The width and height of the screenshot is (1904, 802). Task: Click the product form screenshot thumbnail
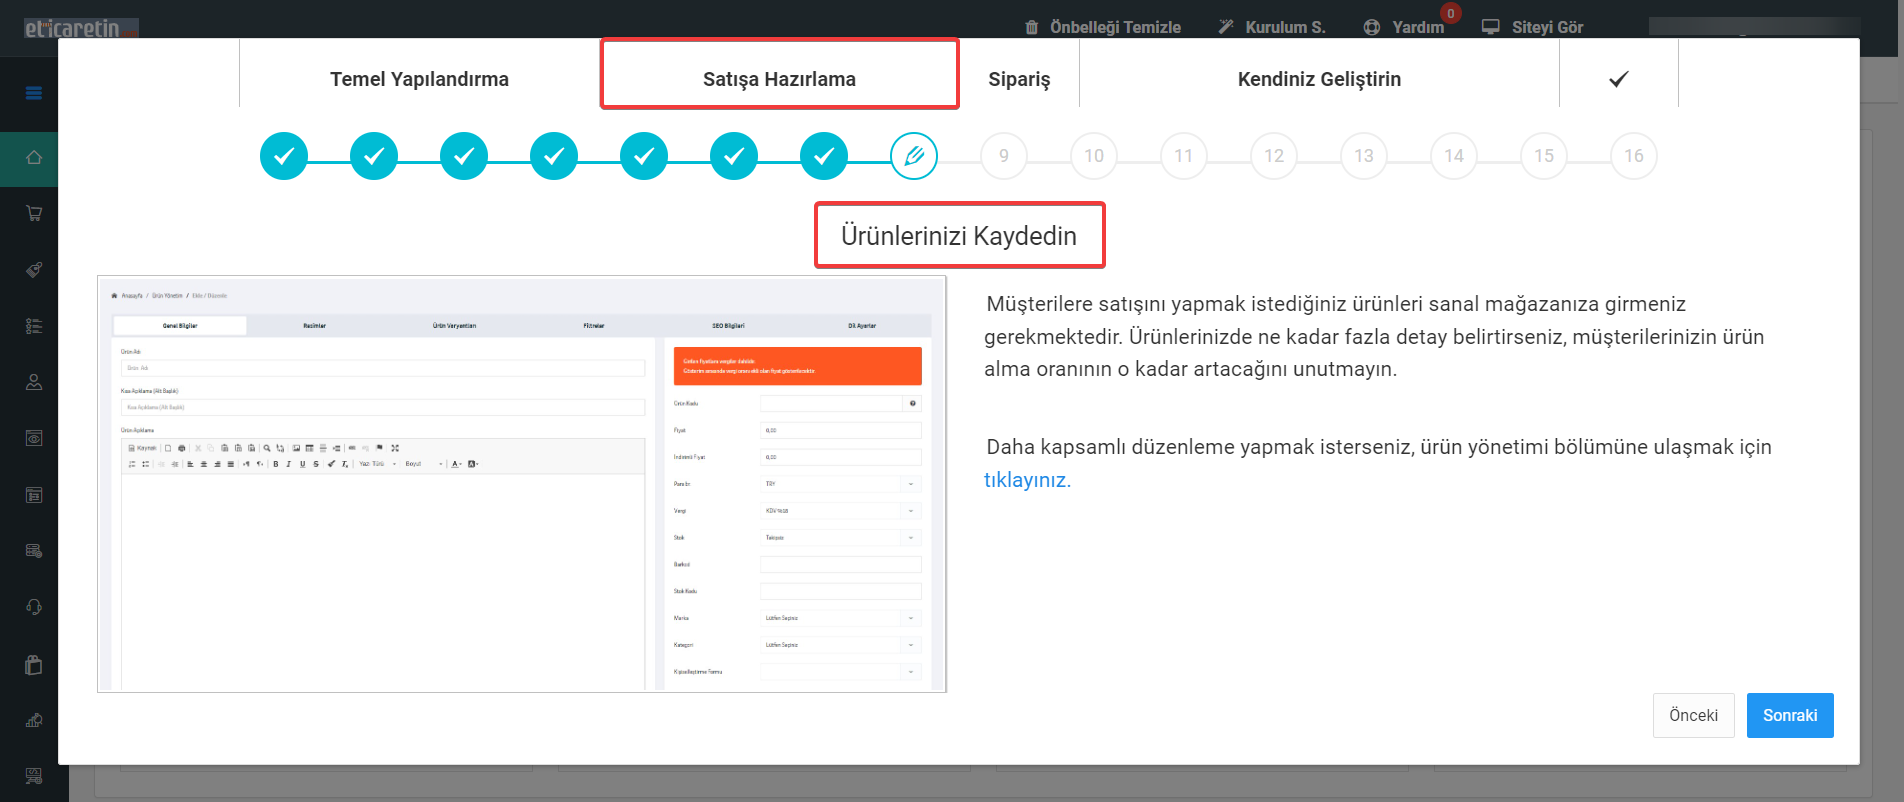point(522,484)
